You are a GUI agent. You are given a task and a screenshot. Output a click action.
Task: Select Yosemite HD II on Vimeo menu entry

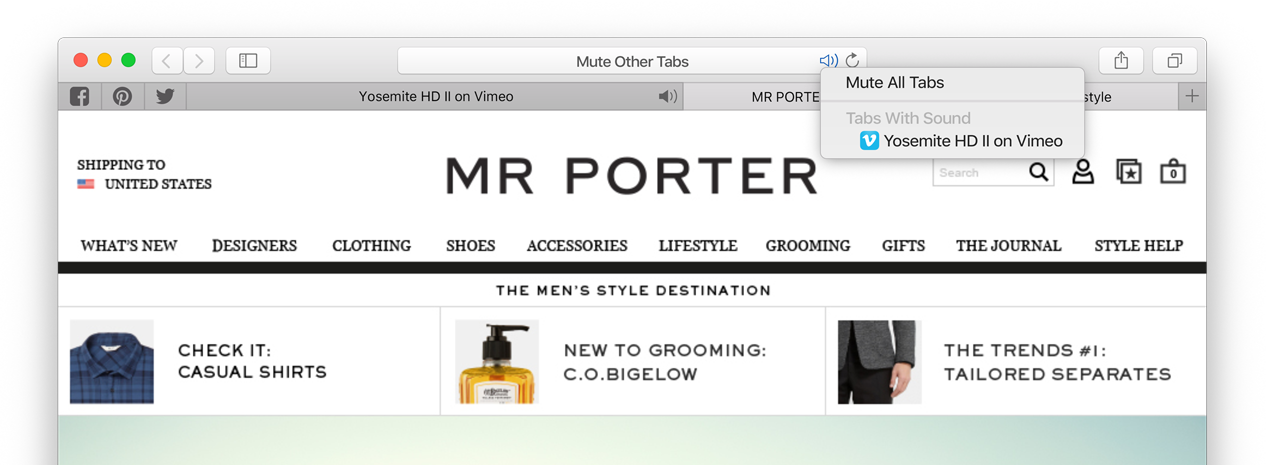click(952, 141)
